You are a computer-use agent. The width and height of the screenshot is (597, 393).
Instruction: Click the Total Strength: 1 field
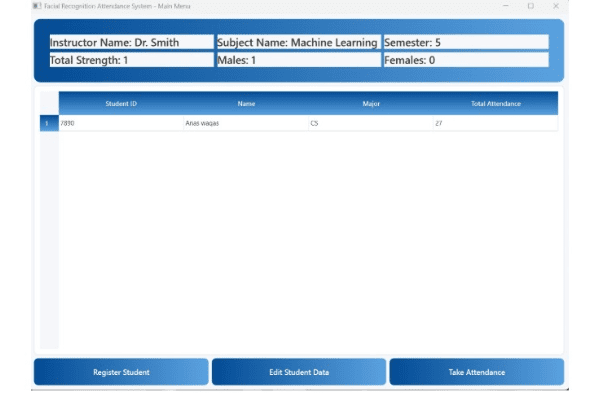click(132, 60)
